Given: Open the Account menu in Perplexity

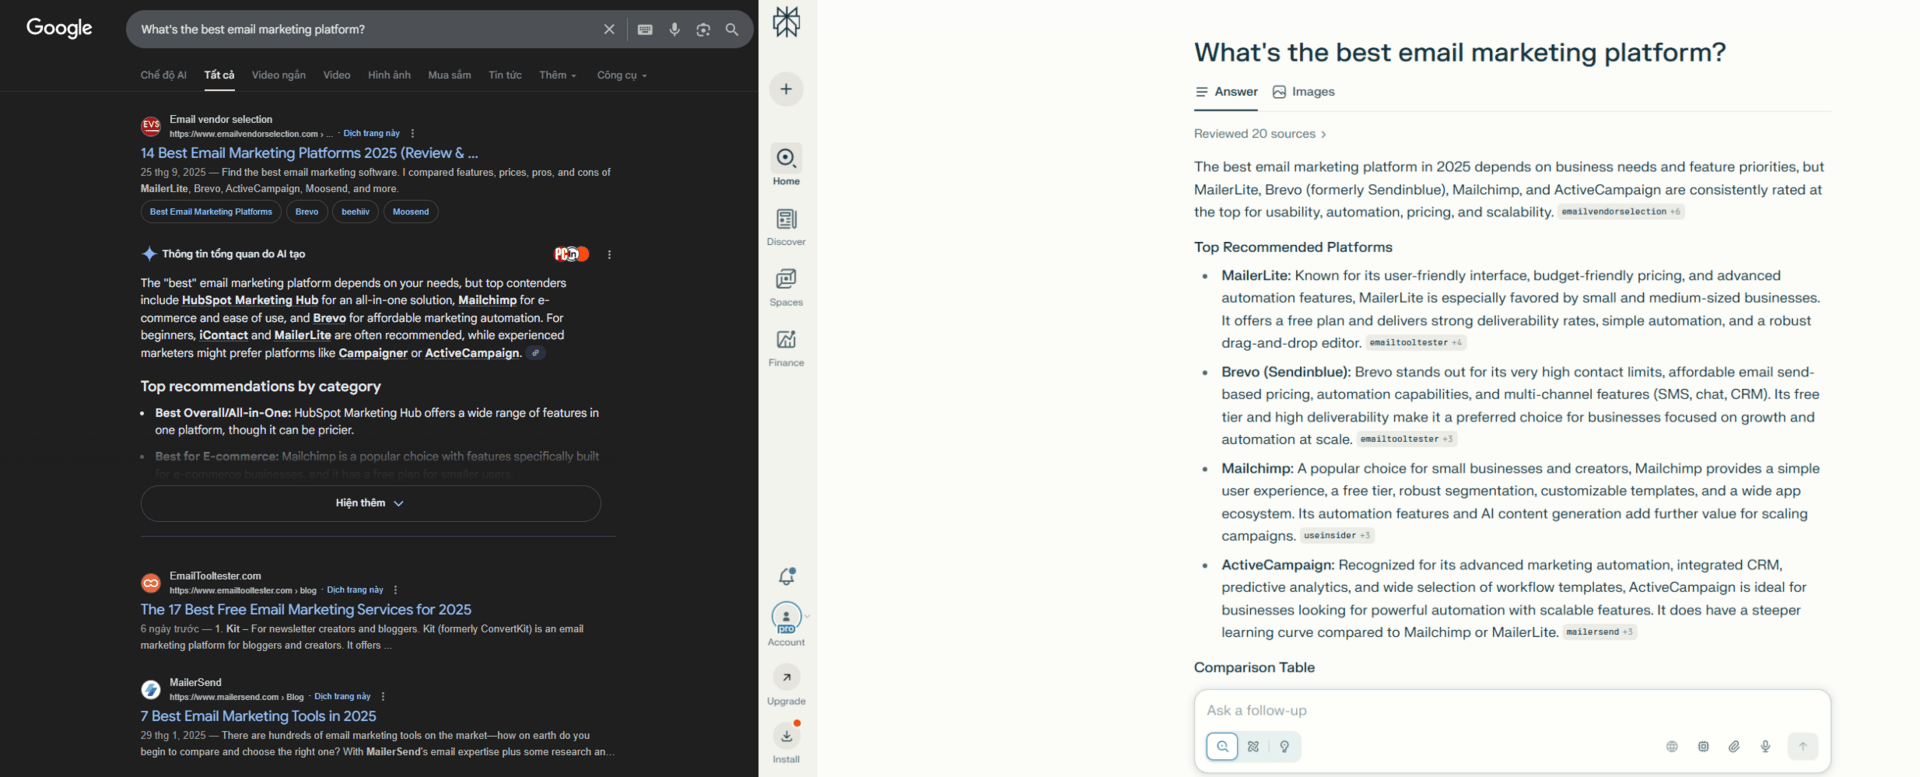Looking at the screenshot, I should (787, 625).
